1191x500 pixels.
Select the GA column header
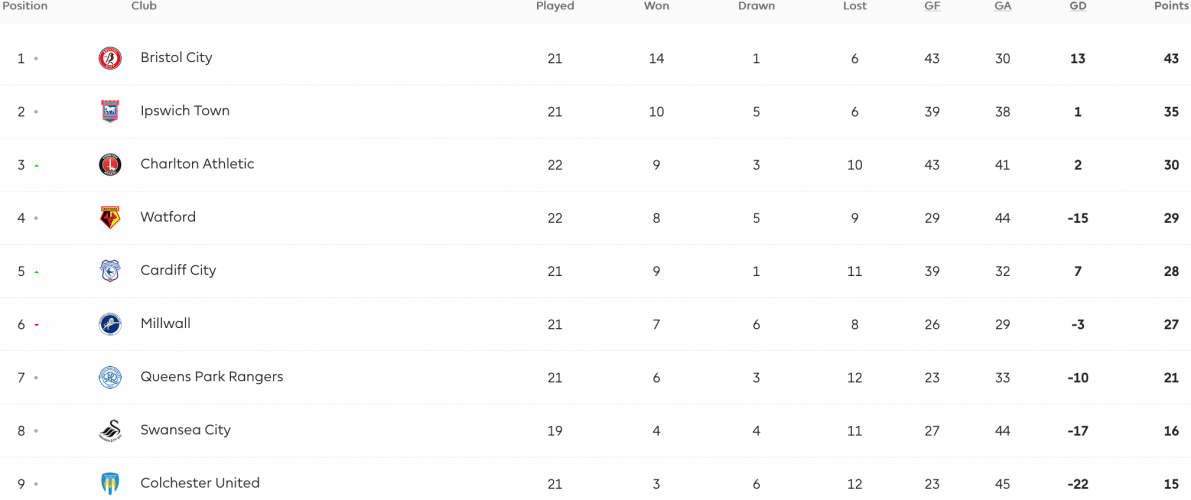tap(1003, 6)
